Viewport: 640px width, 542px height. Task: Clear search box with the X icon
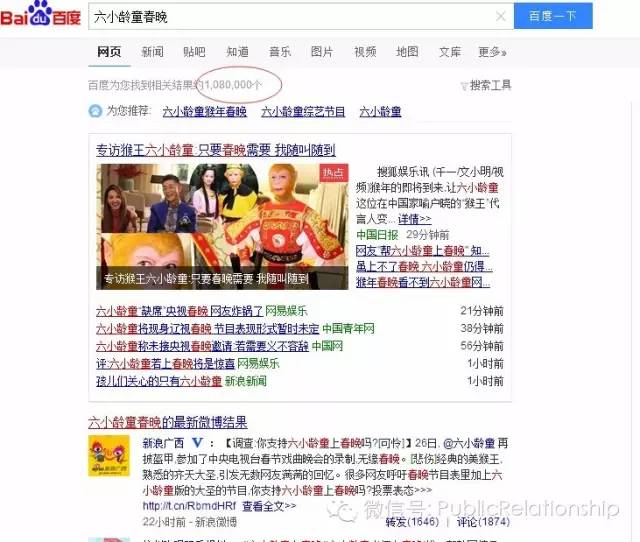tap(501, 16)
